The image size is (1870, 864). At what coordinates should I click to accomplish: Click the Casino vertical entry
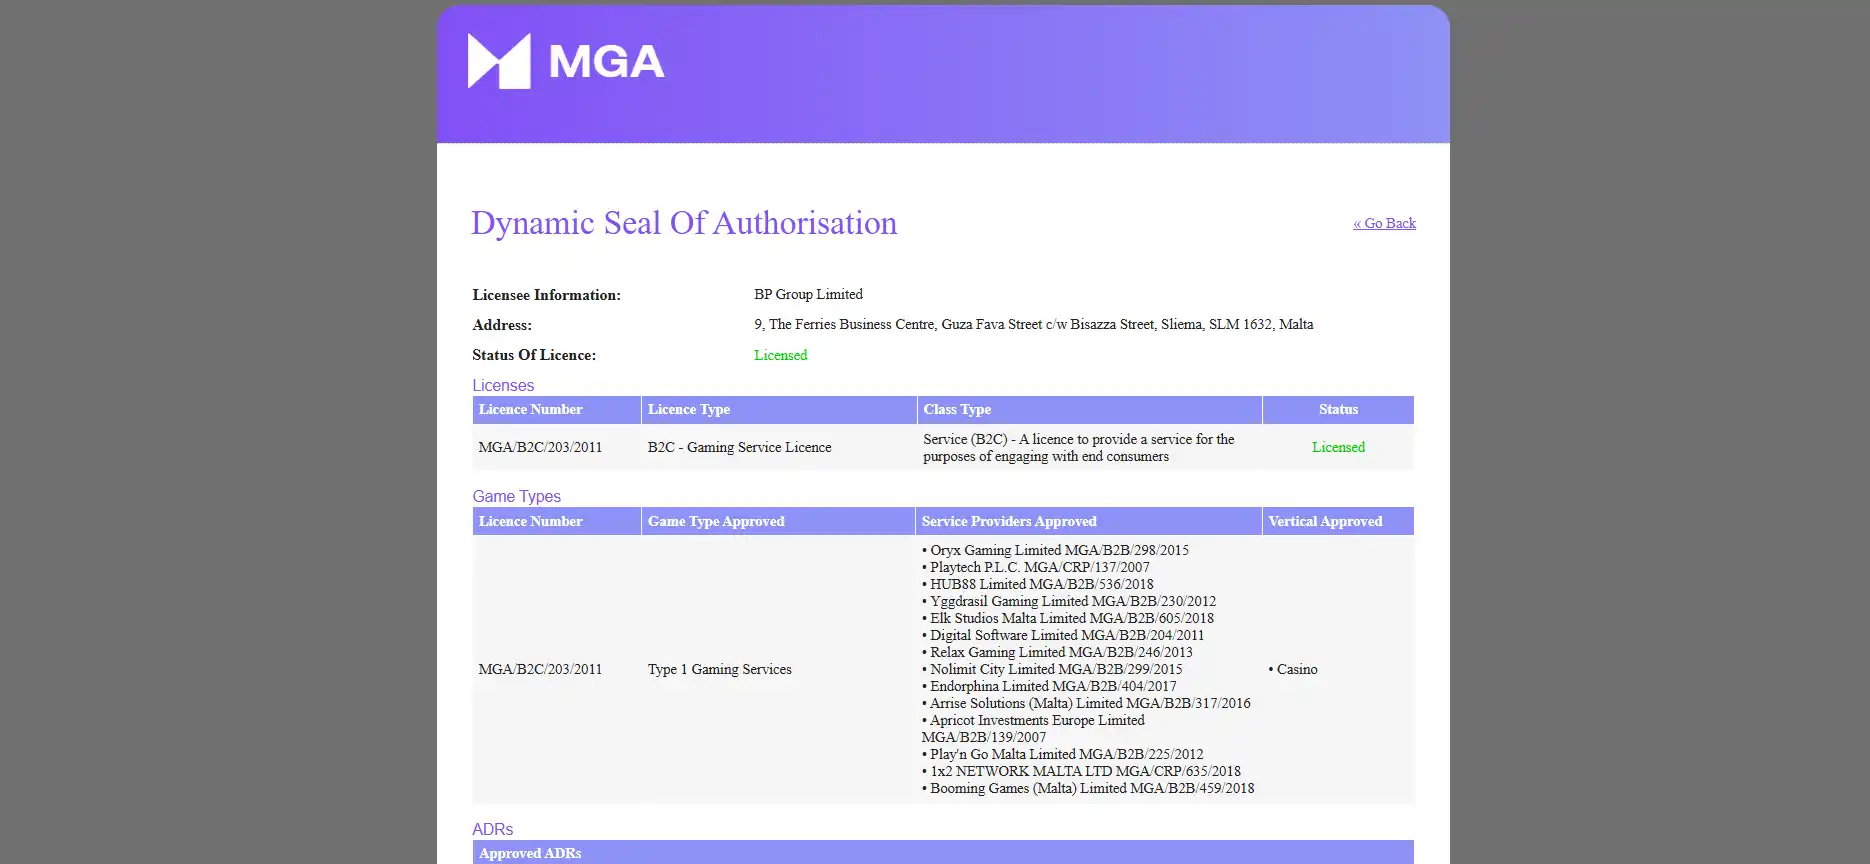1293,669
